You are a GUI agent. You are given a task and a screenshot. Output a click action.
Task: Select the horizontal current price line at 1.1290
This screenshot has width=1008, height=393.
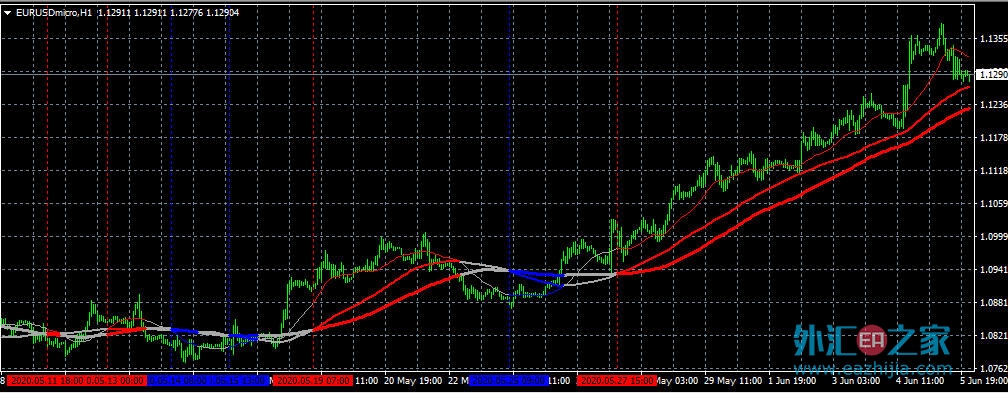pyautogui.click(x=487, y=75)
